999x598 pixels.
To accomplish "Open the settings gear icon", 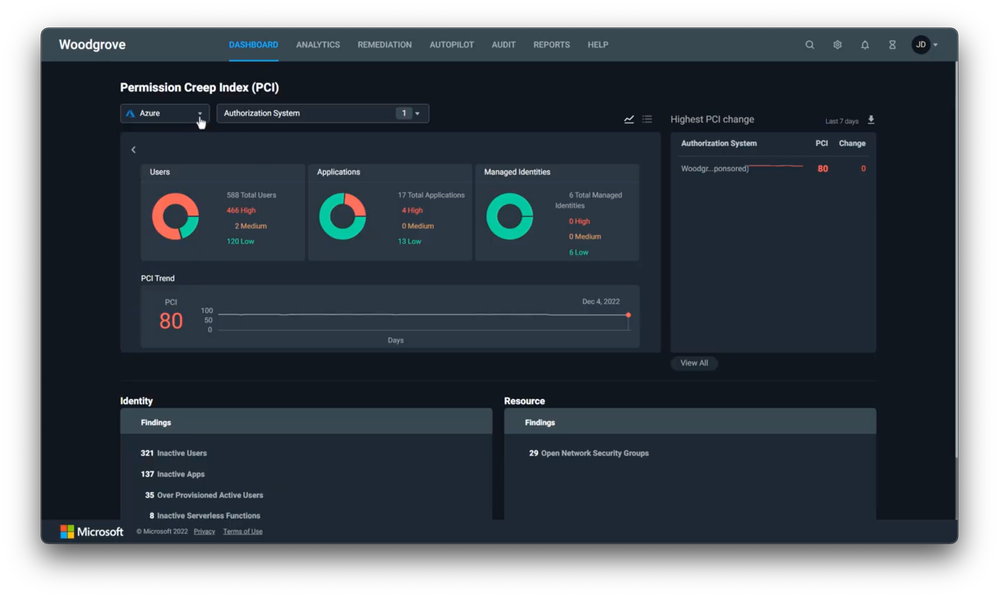I will (837, 45).
